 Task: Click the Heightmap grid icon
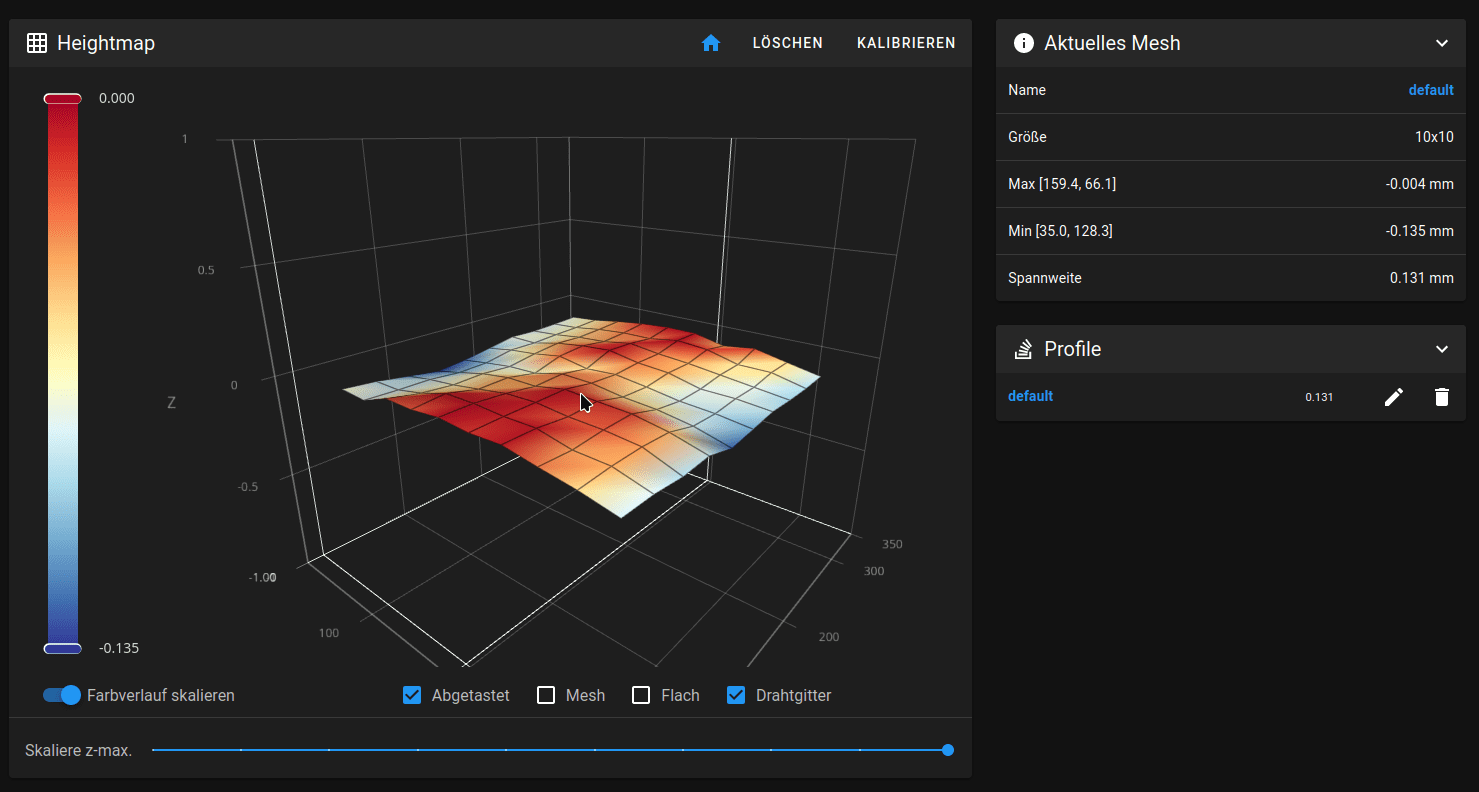(x=37, y=43)
